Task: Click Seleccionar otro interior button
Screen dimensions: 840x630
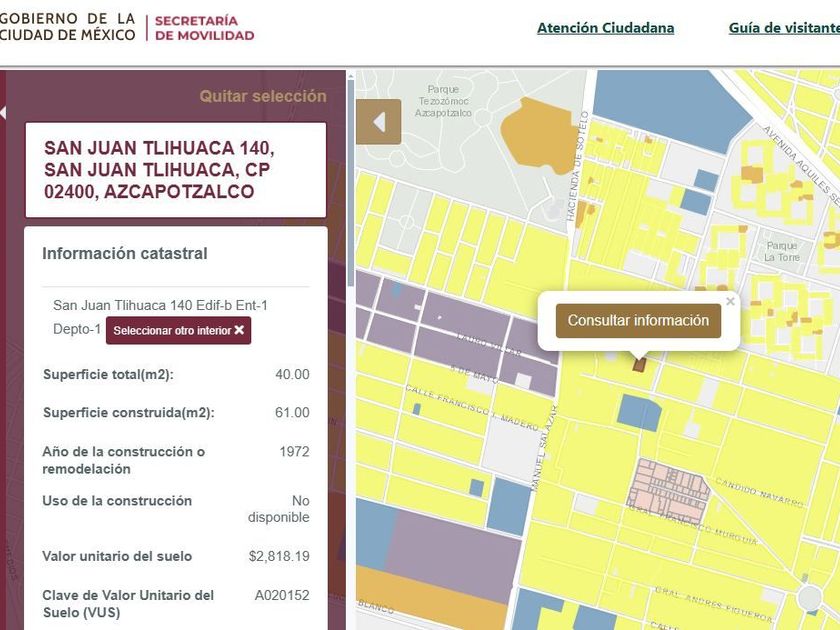Action: pos(178,331)
